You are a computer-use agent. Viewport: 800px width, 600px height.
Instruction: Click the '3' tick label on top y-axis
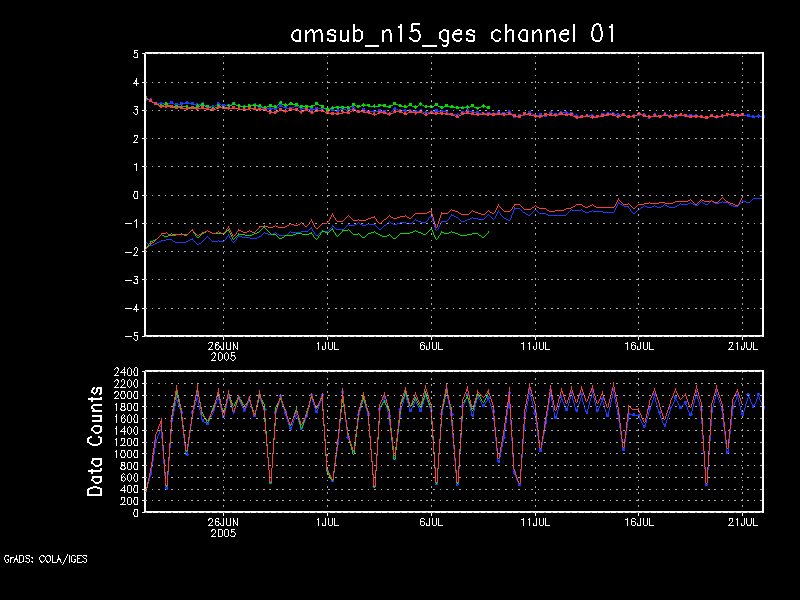tap(135, 111)
